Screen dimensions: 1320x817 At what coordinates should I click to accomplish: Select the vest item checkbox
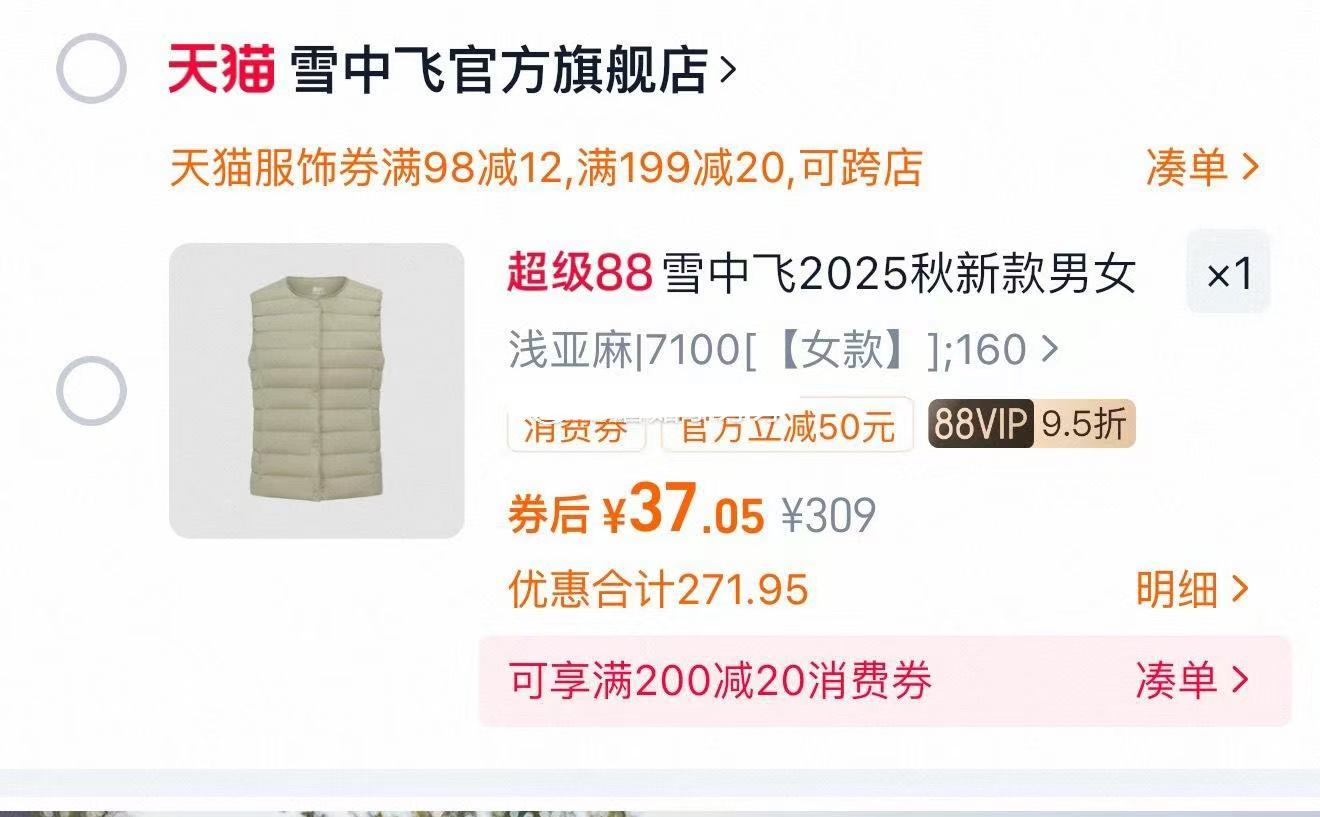pos(91,391)
